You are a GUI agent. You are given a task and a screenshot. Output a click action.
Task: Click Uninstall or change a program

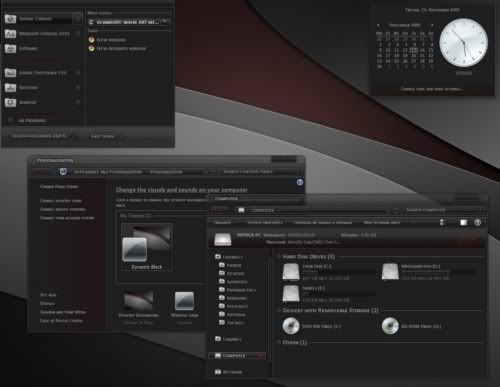[323, 222]
